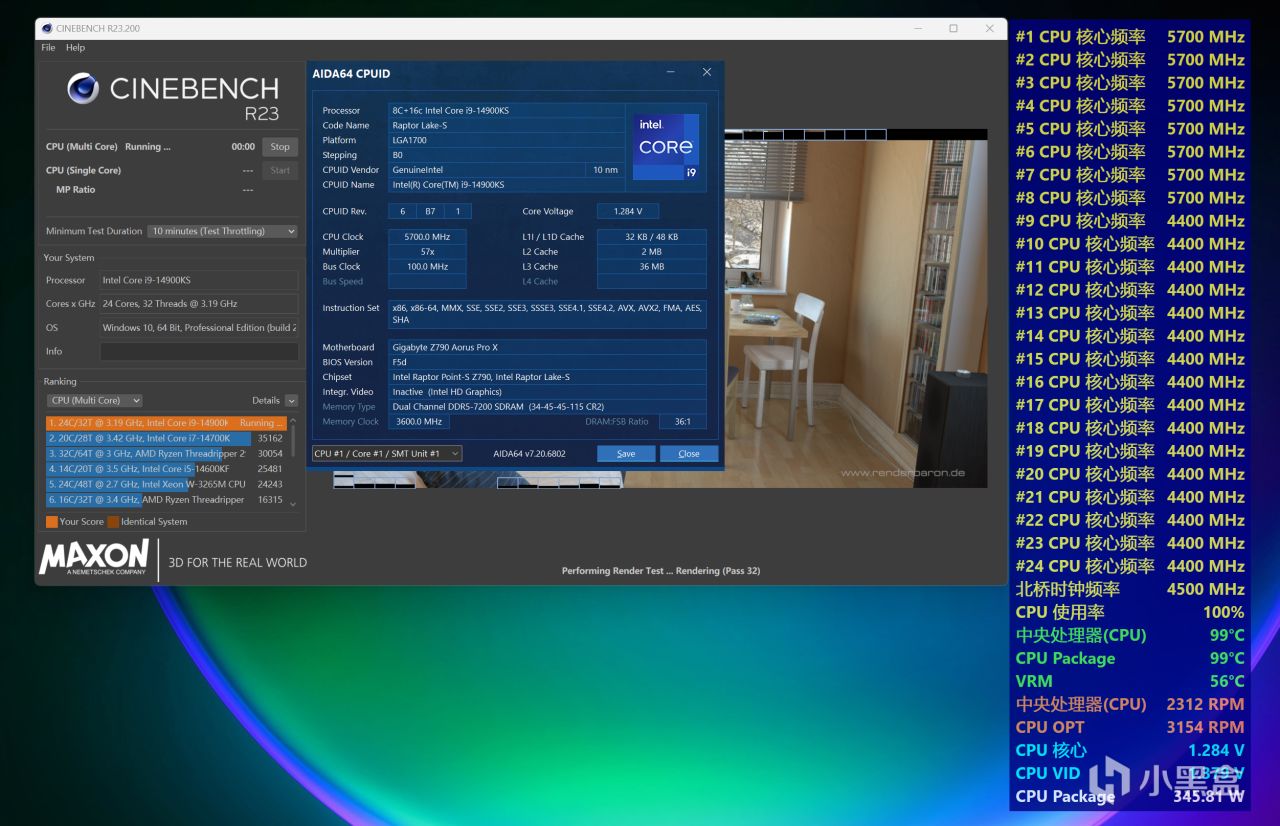Click the Save button in AIDA64 CPUID
Screen dimensions: 1280x826
[626, 453]
